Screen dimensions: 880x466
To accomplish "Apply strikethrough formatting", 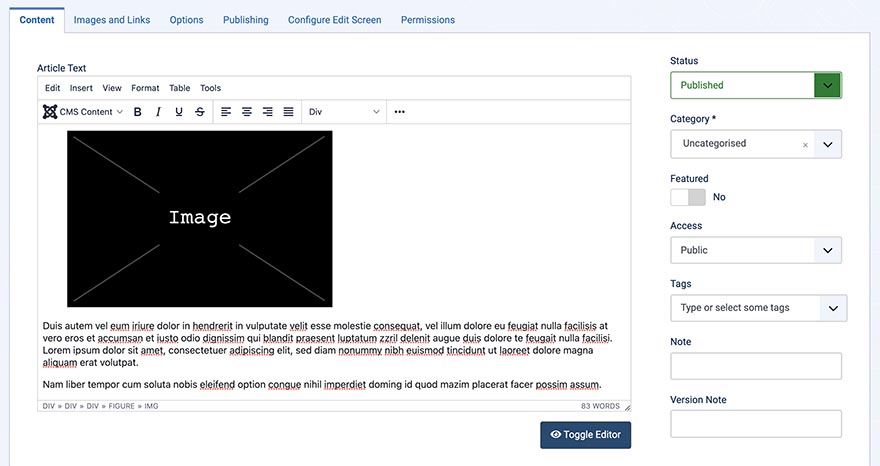I will coord(200,112).
